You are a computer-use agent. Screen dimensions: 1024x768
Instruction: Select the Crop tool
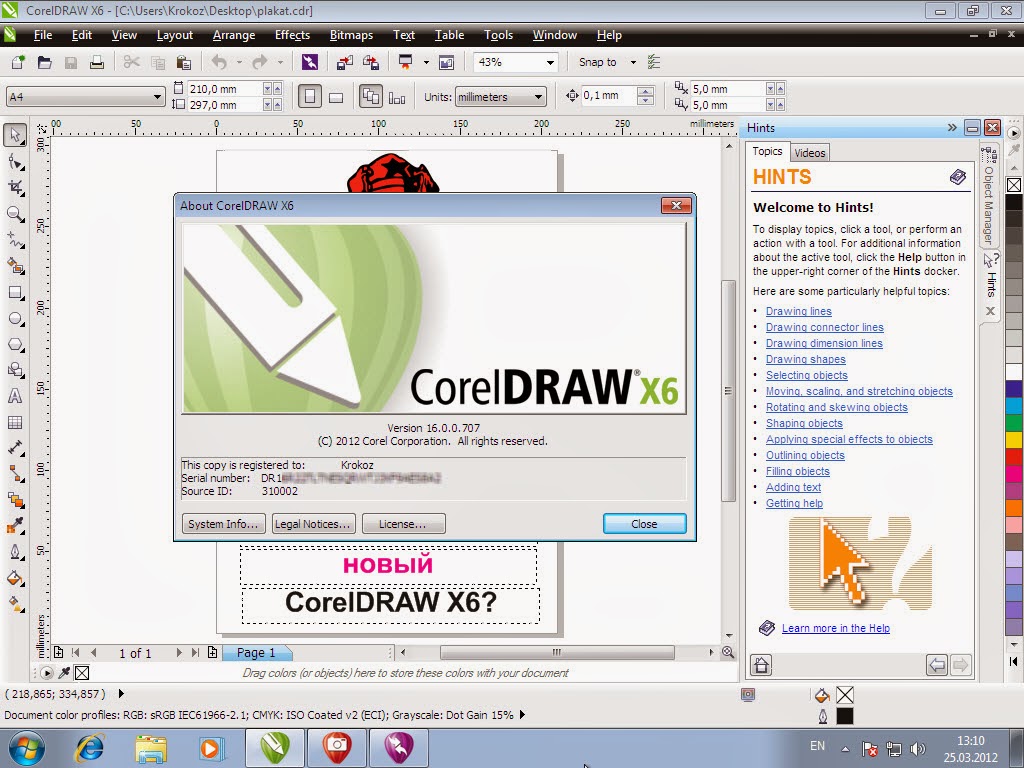click(15, 187)
